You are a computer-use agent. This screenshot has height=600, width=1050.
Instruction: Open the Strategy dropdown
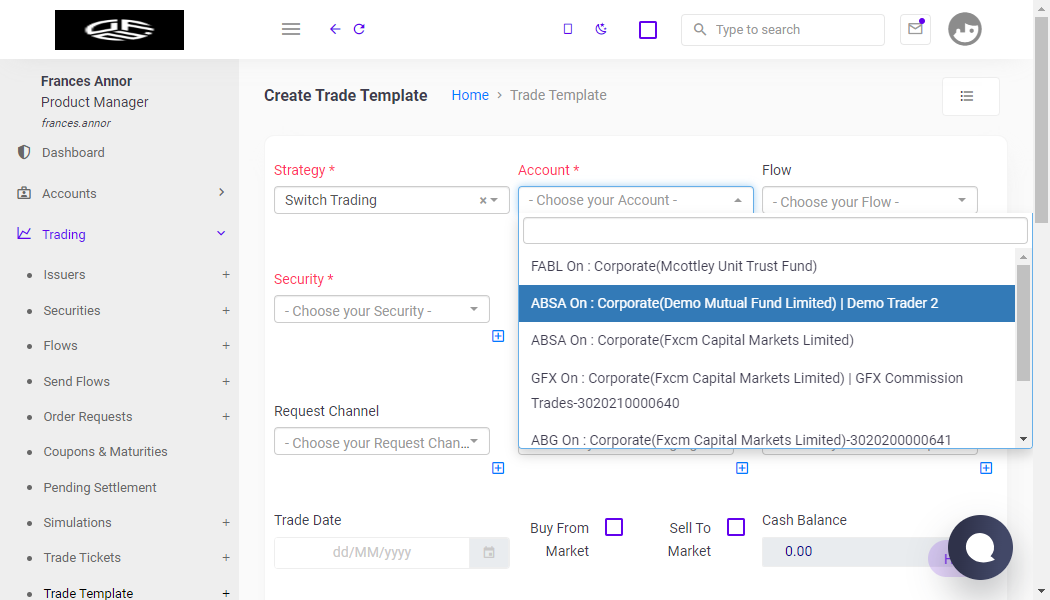coord(392,200)
